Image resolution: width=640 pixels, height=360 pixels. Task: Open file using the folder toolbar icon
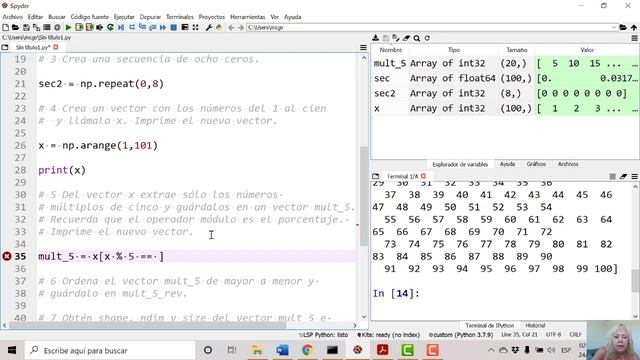pos(16,27)
